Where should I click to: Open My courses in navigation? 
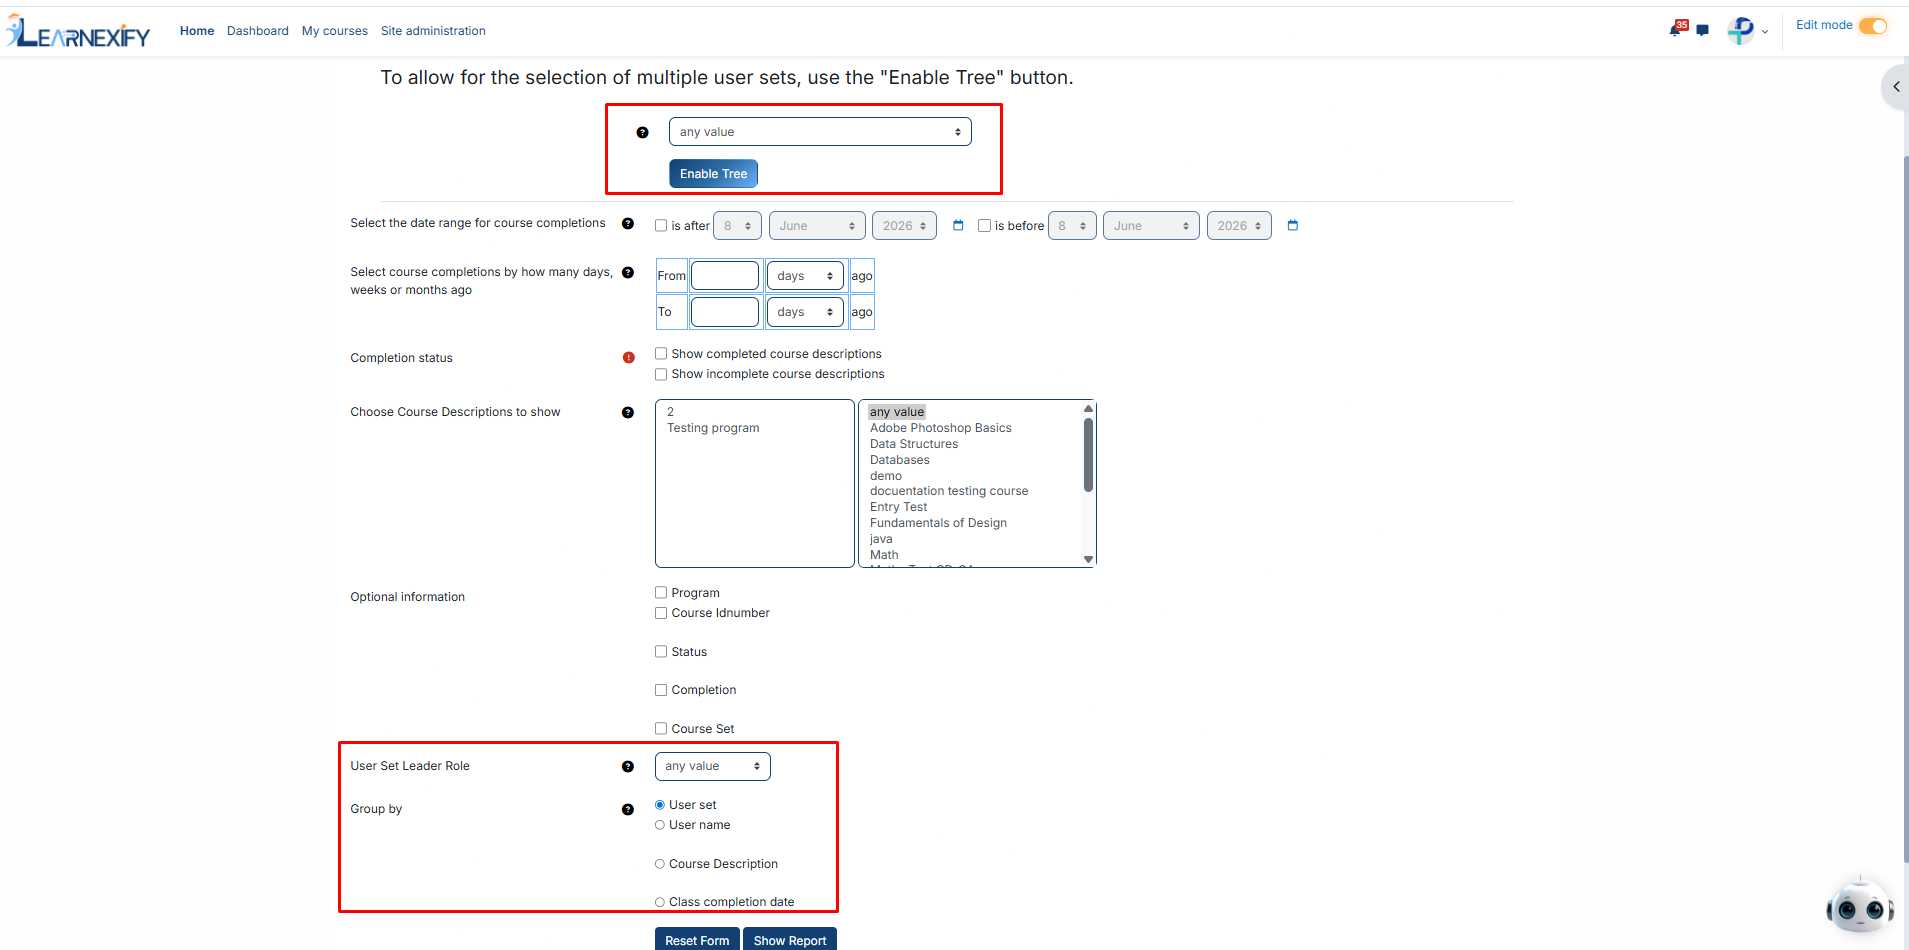335,31
